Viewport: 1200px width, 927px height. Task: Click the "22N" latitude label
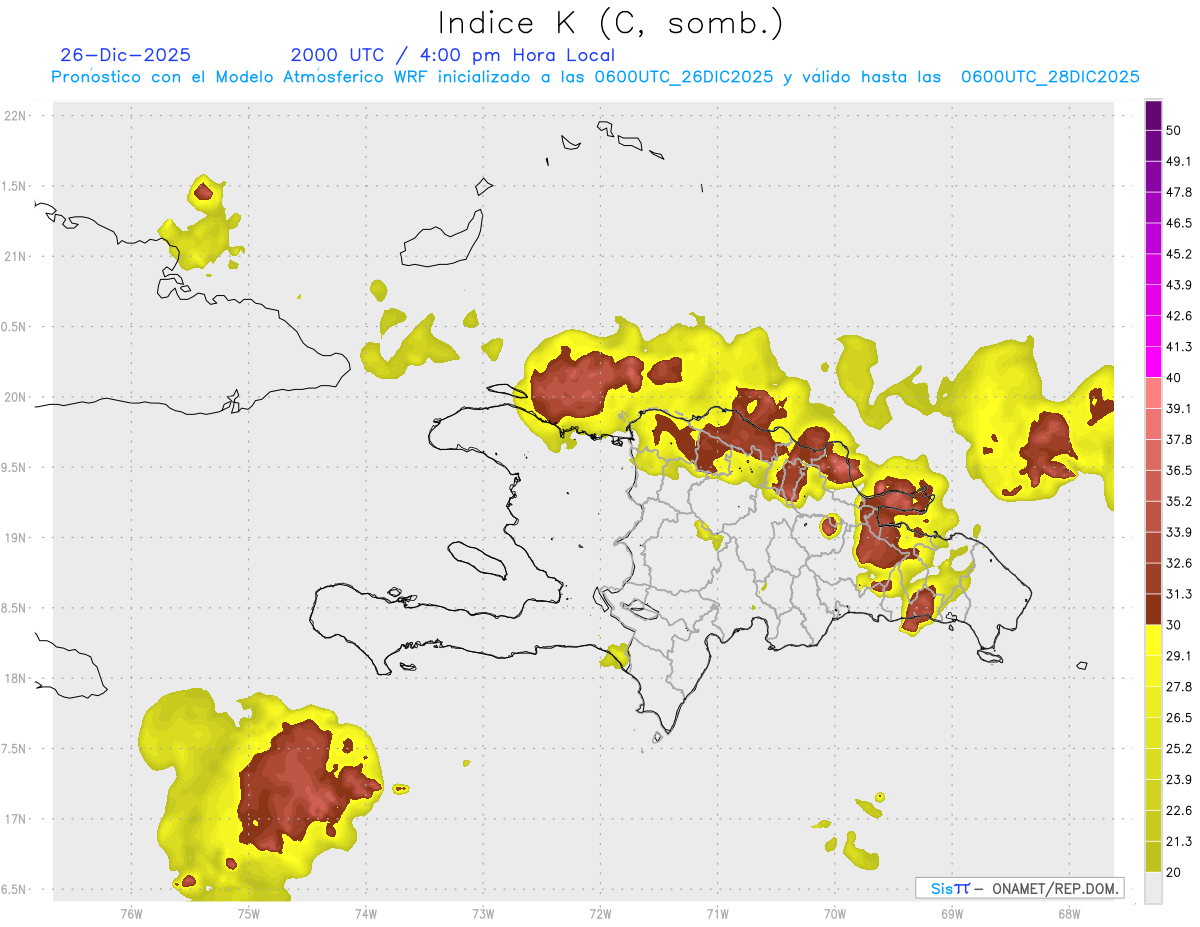(x=16, y=116)
